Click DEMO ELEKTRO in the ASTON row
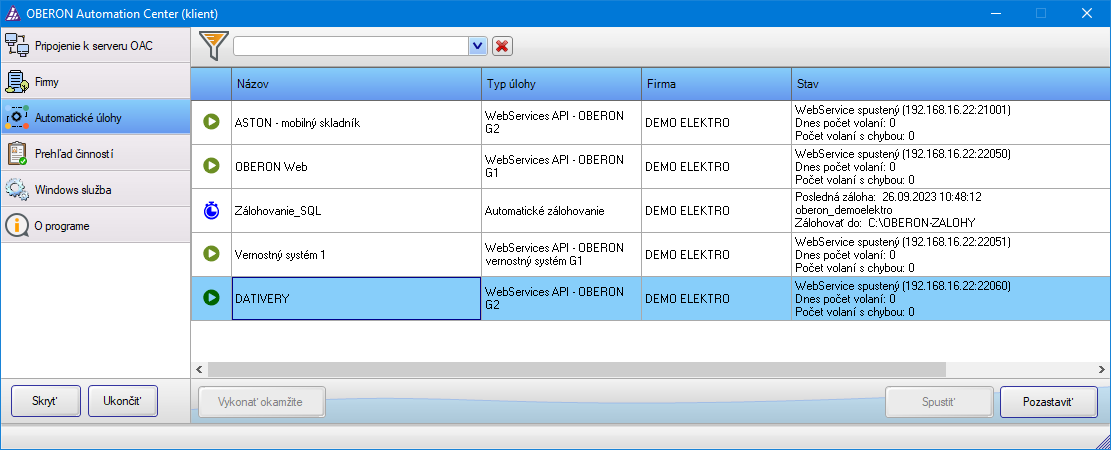This screenshot has height=450, width=1111. click(716, 123)
